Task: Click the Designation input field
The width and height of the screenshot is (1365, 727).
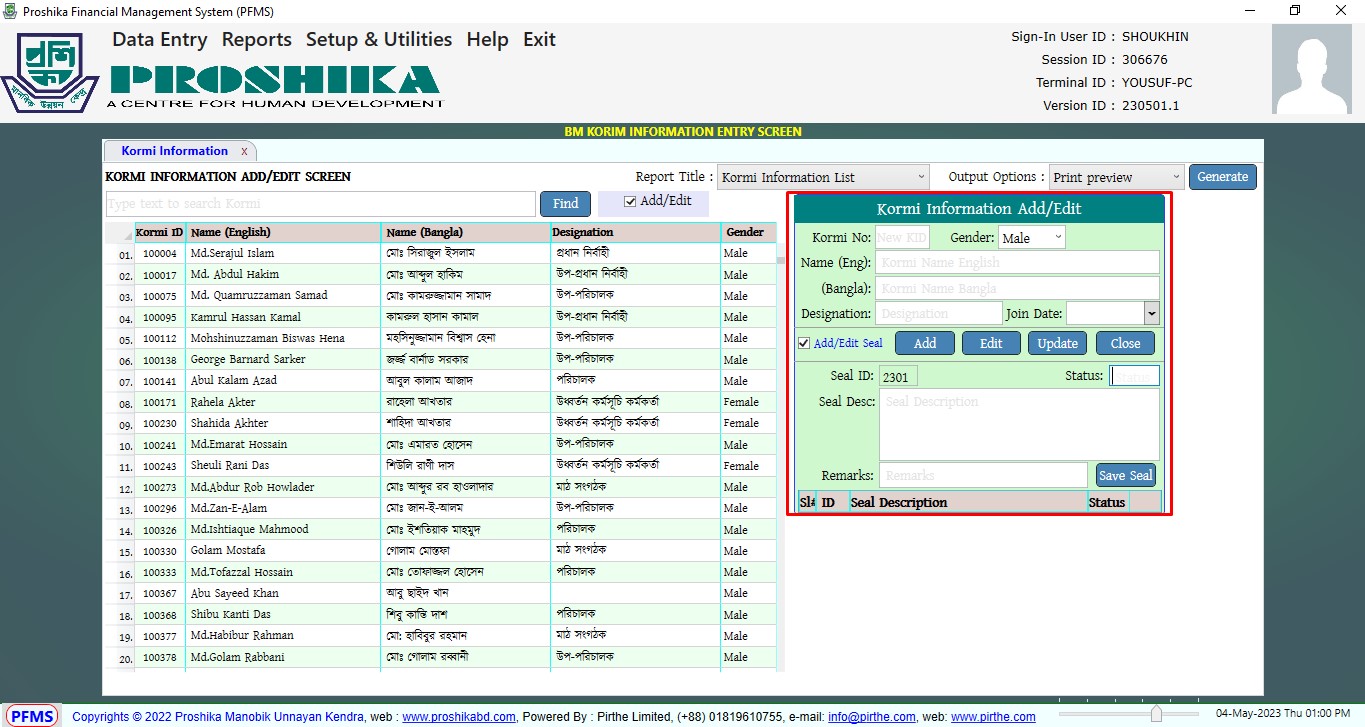Action: pos(938,313)
